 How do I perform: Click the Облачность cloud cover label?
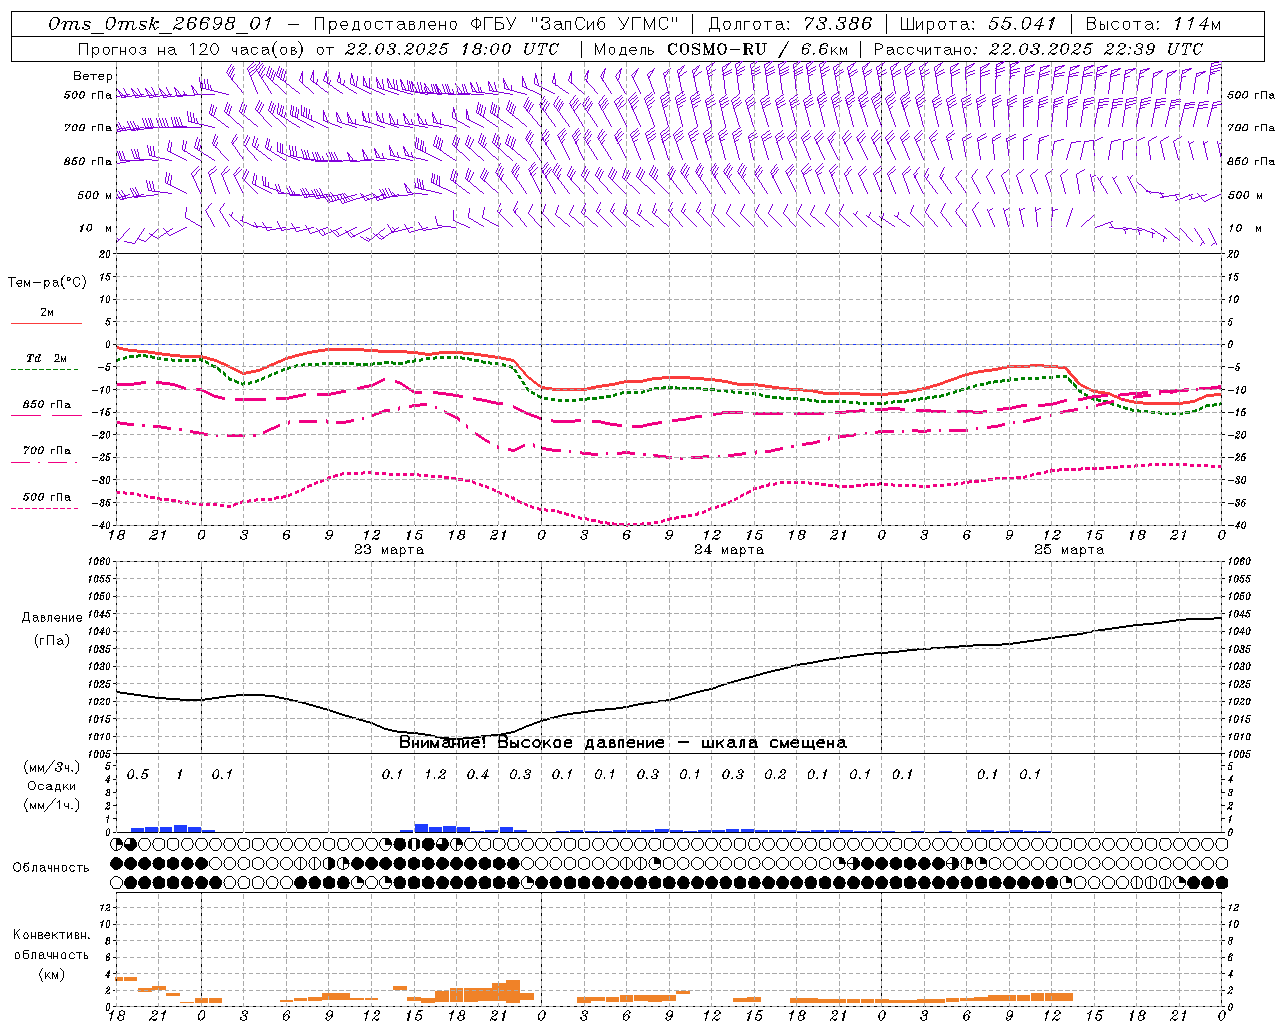[51, 868]
